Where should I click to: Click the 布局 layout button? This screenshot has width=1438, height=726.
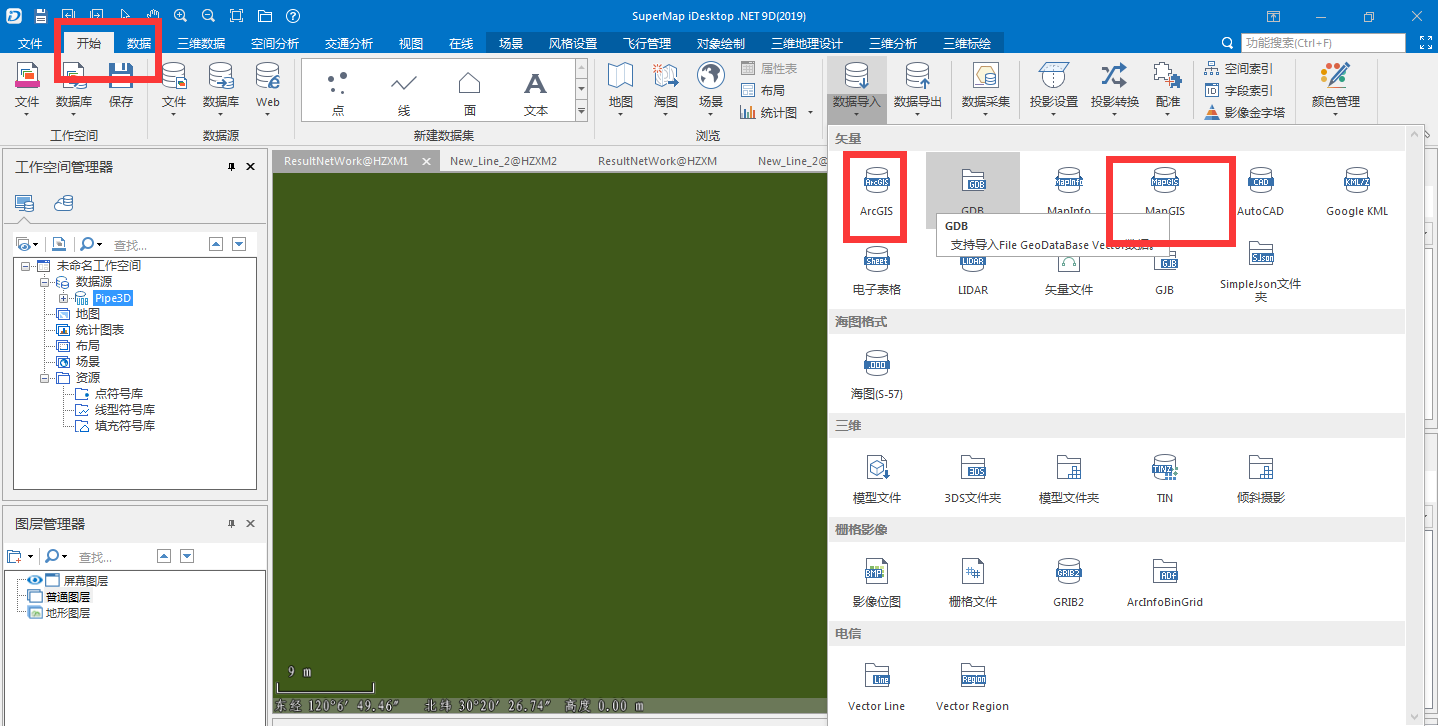tap(763, 90)
